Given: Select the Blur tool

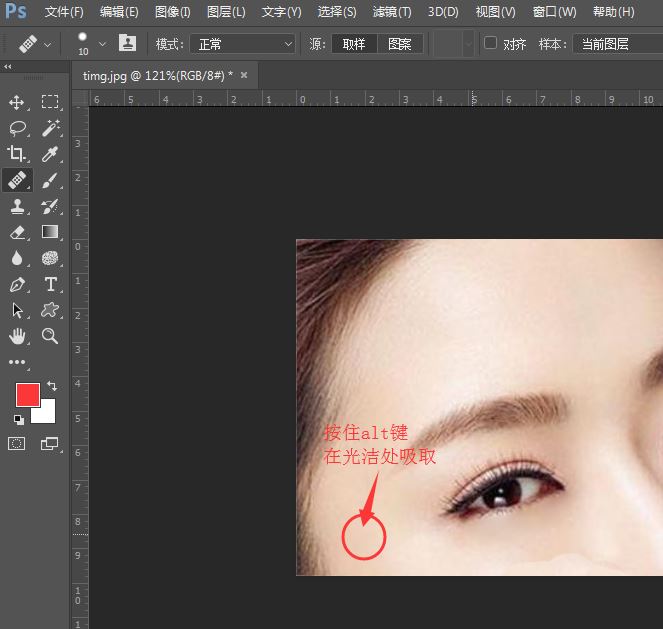Looking at the screenshot, I should click(x=17, y=258).
